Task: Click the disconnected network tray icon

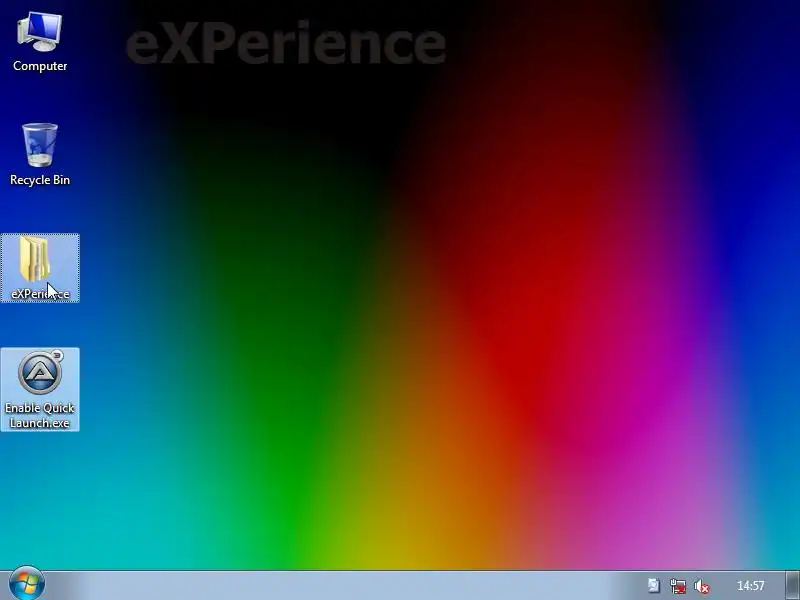Action: [678, 586]
